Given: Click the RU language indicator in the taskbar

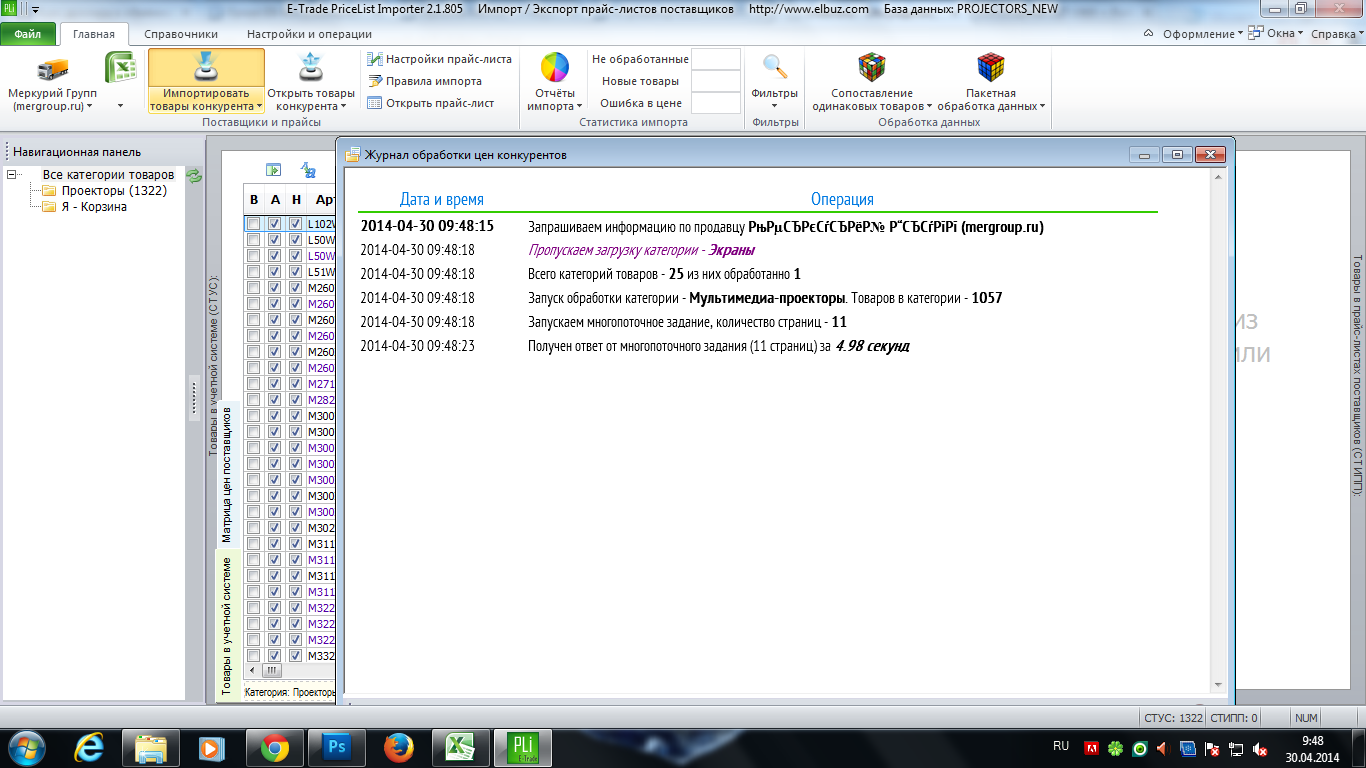Looking at the screenshot, I should click(x=1061, y=746).
